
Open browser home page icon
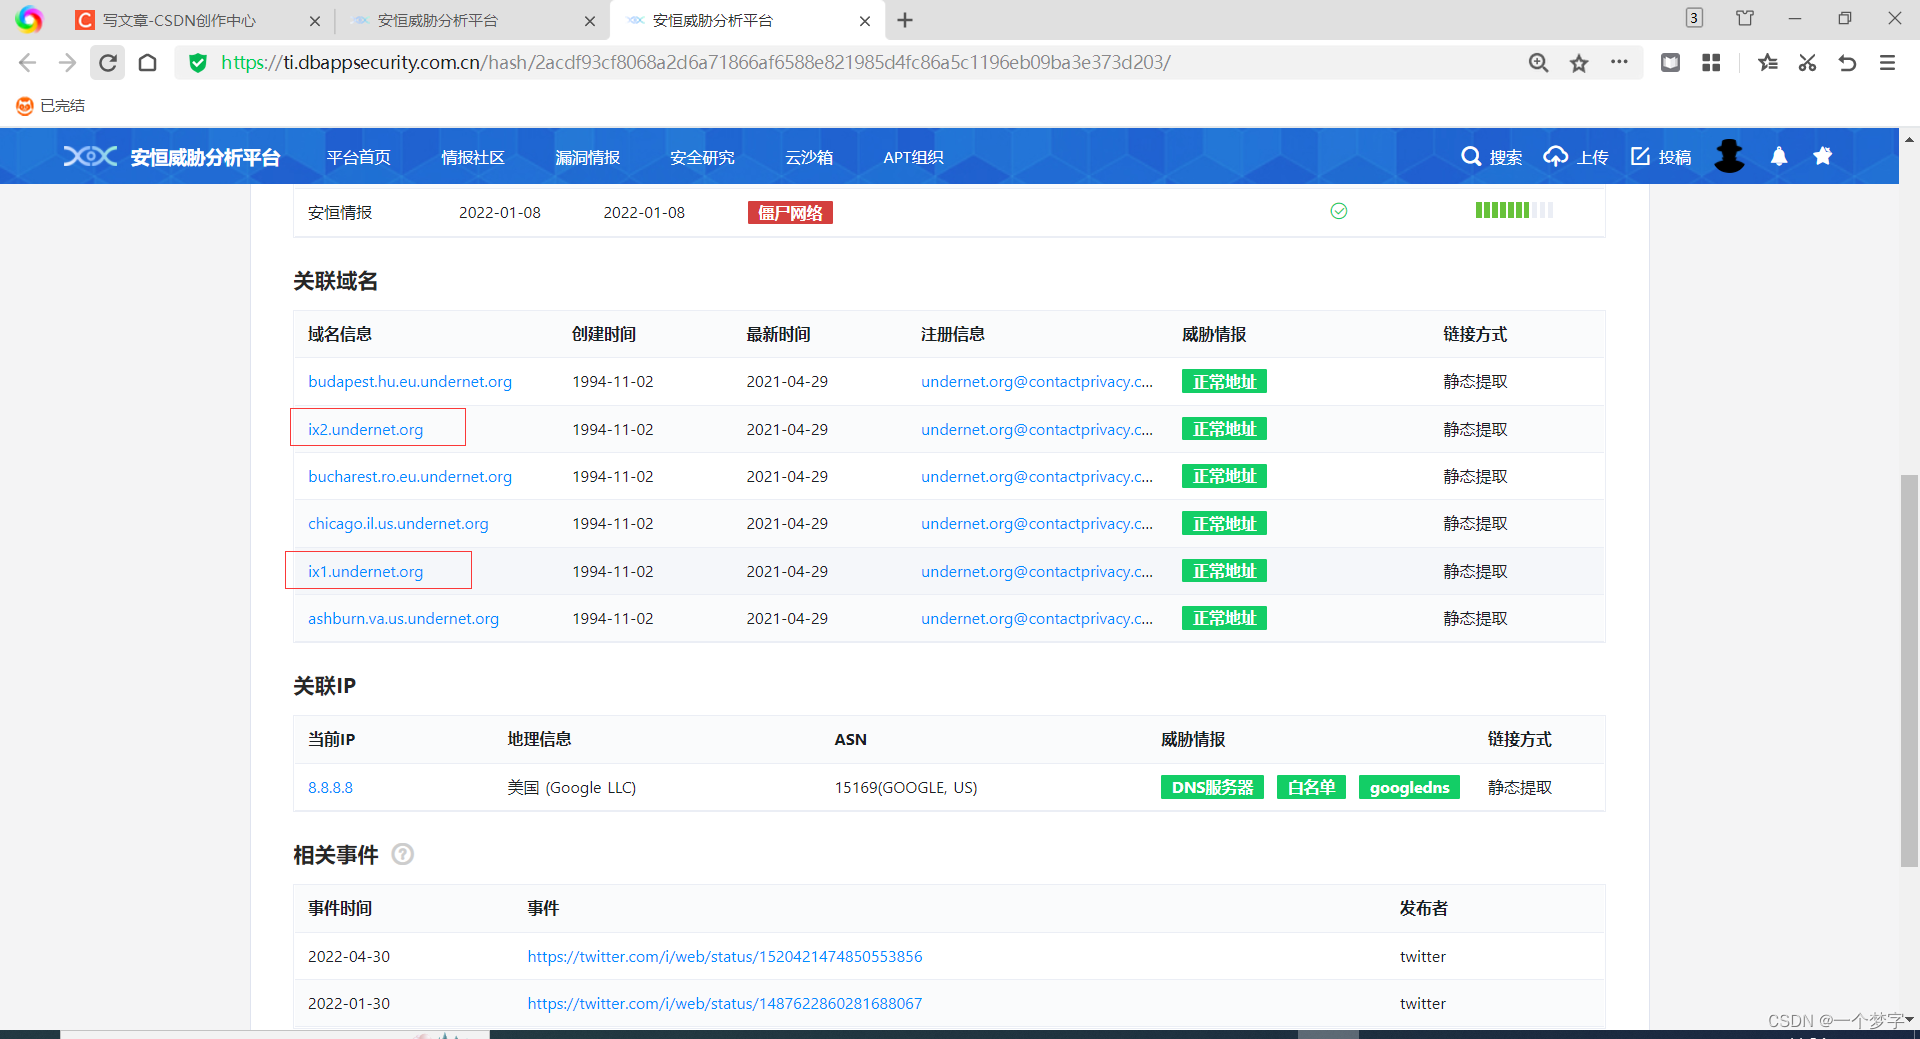[147, 63]
